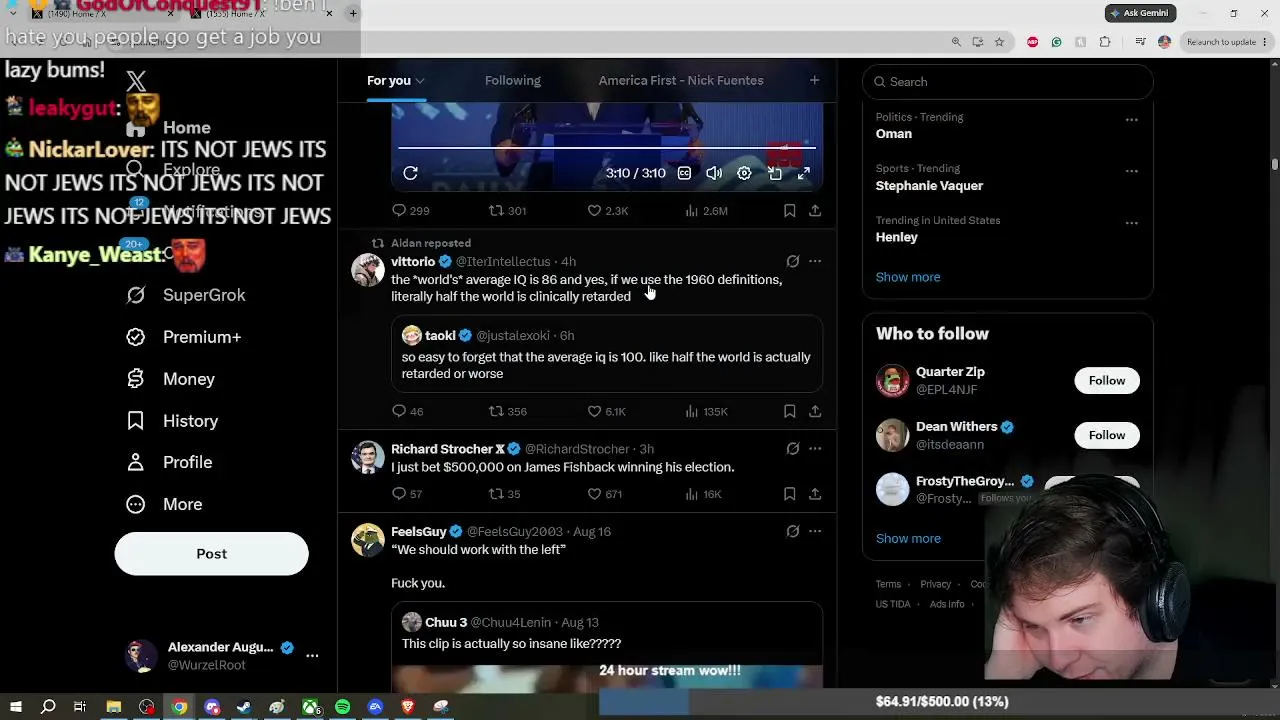Open Premium+ in sidebar
The width and height of the screenshot is (1280, 720).
184,337
